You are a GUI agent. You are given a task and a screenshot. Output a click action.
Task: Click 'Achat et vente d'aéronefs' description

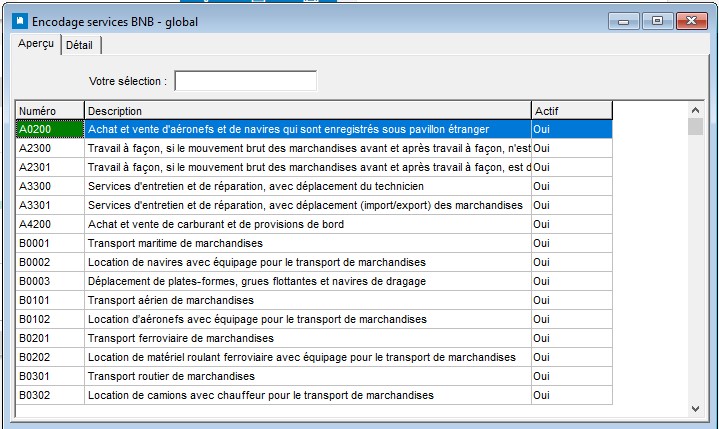click(x=288, y=129)
